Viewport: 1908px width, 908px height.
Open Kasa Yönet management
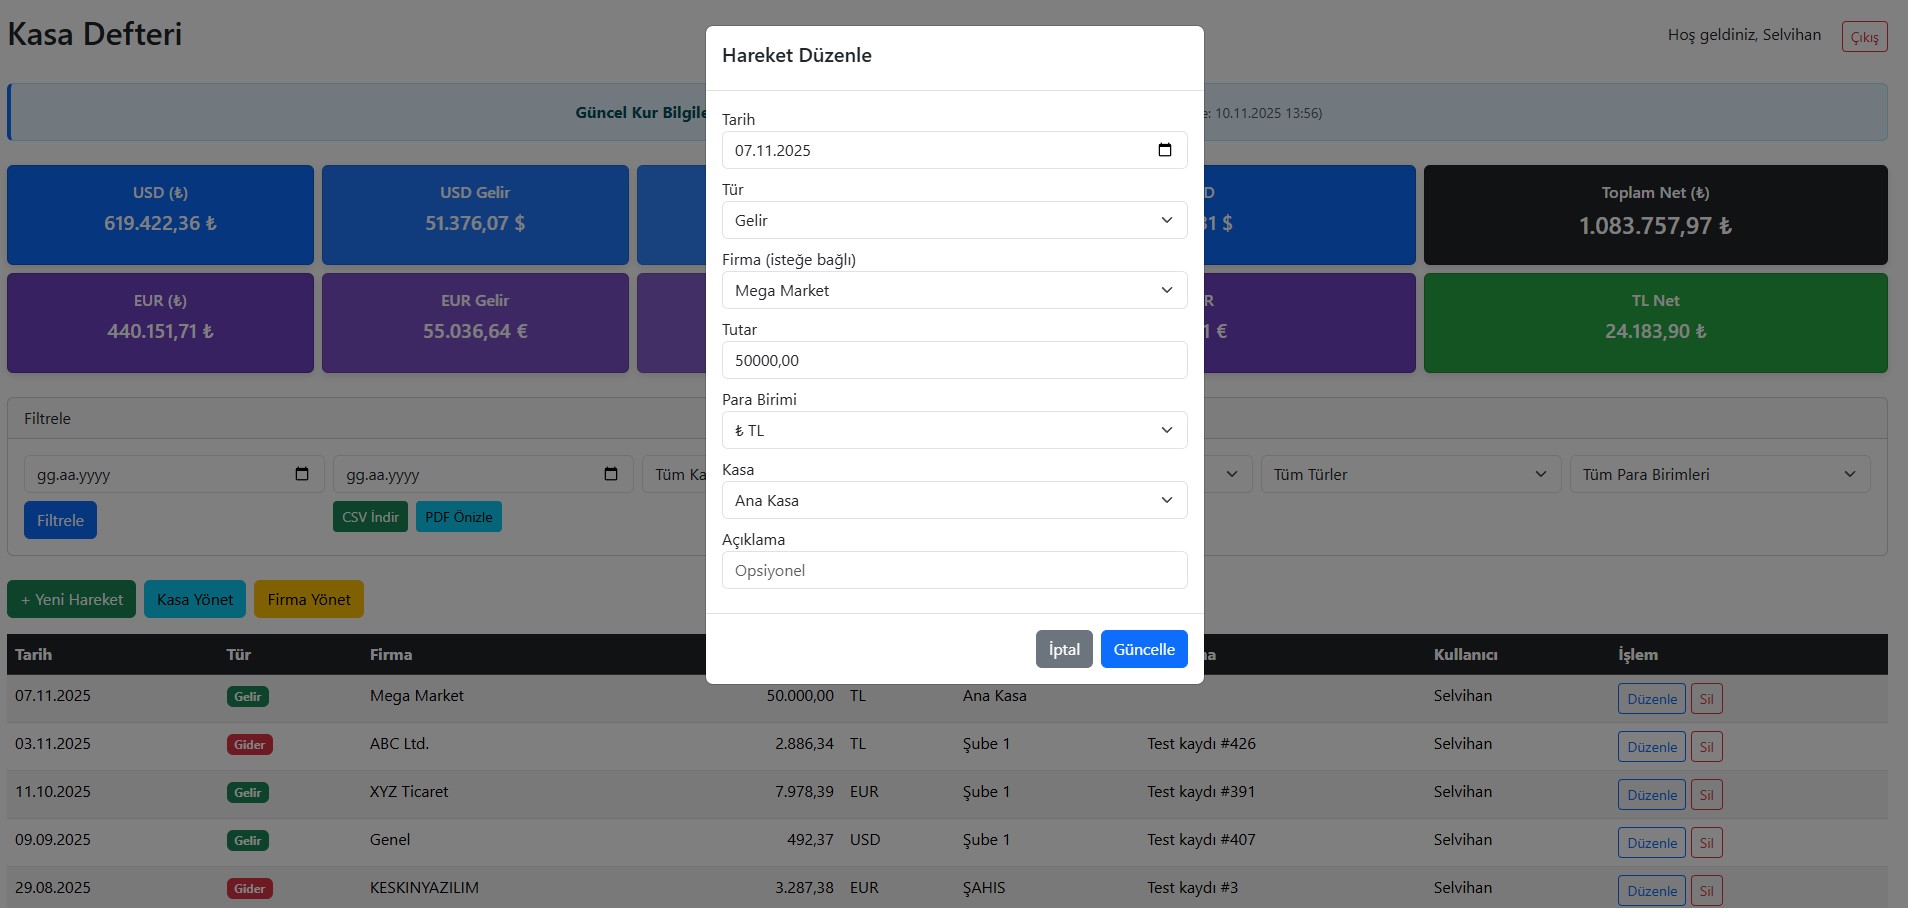pyautogui.click(x=195, y=599)
